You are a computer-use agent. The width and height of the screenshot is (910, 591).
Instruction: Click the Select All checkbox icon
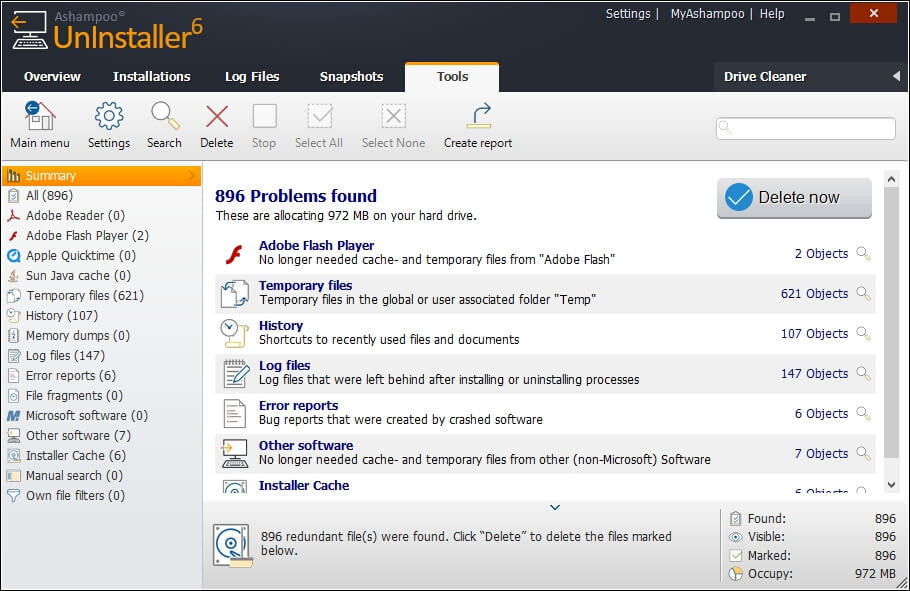click(x=319, y=117)
